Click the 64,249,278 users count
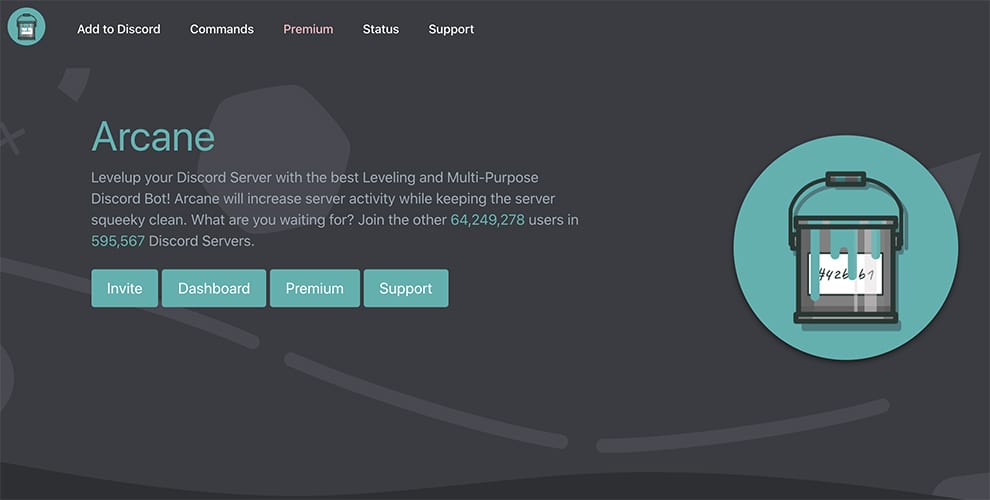 pyautogui.click(x=487, y=220)
